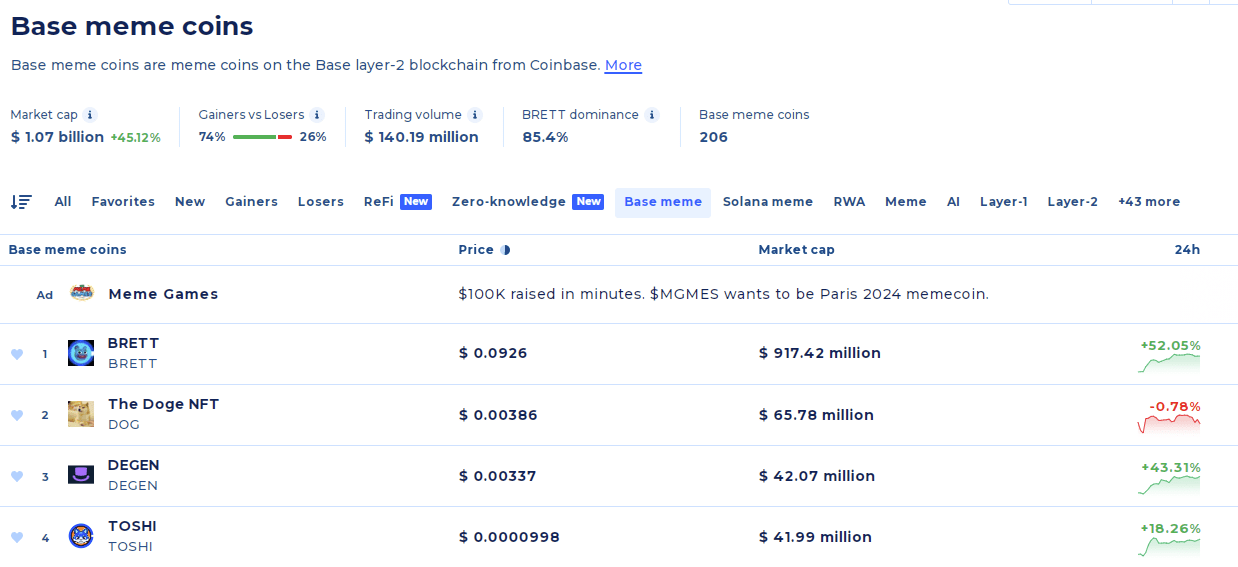The image size is (1238, 567).
Task: Toggle favorite heart for The Doge NFT
Action: coord(17,415)
